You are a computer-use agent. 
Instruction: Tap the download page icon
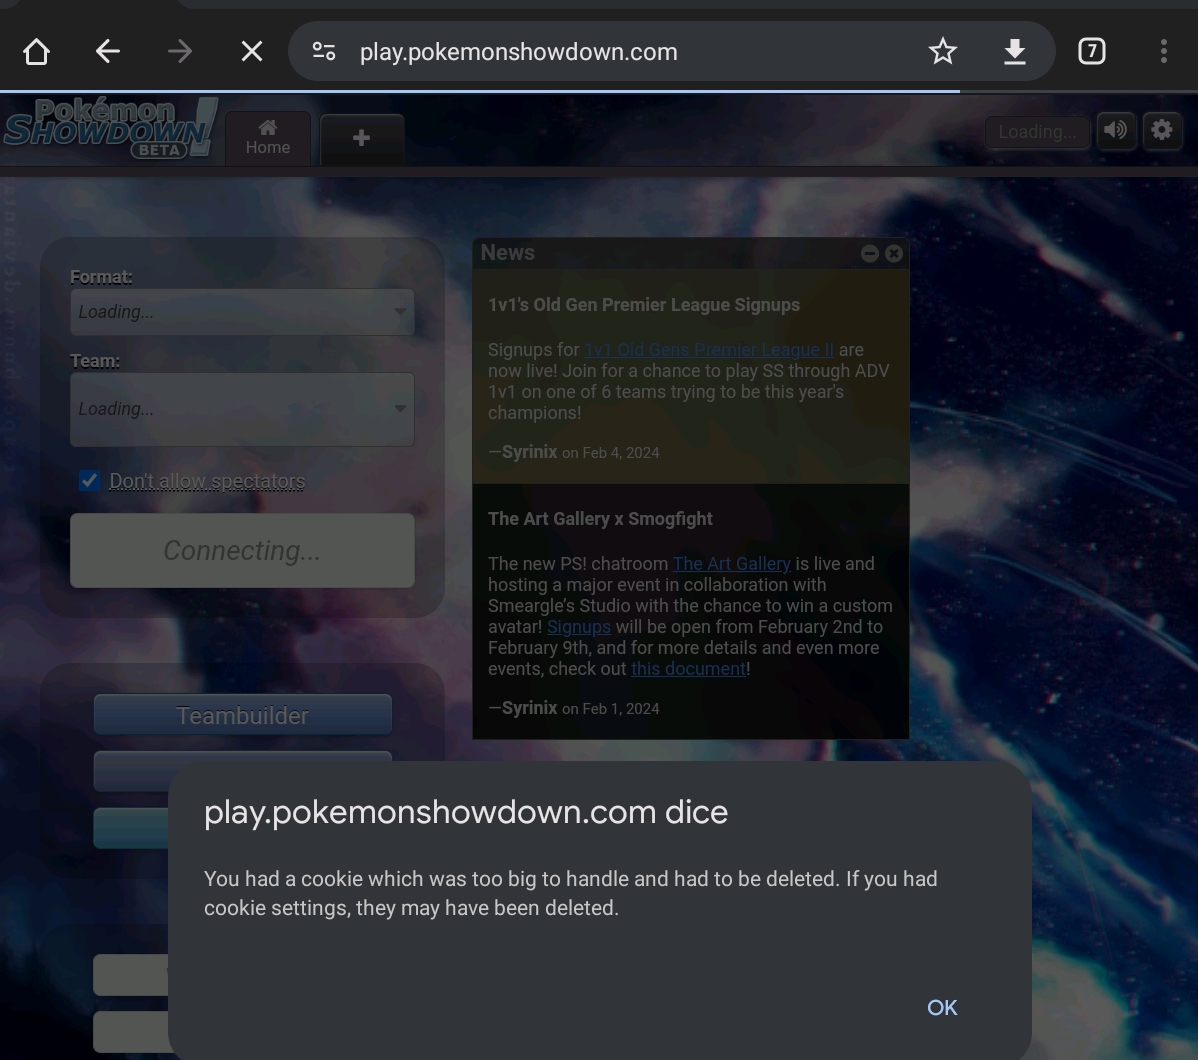tap(1015, 52)
